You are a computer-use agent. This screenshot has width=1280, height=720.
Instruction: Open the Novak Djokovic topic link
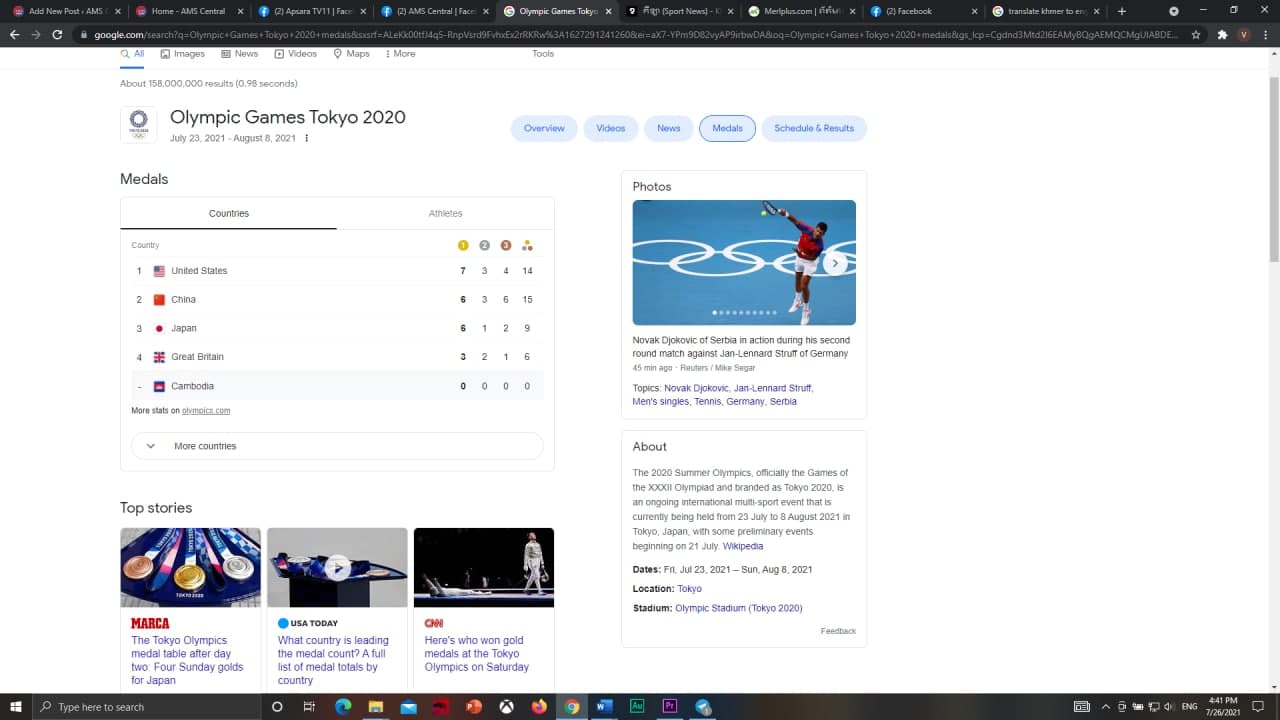coord(696,388)
